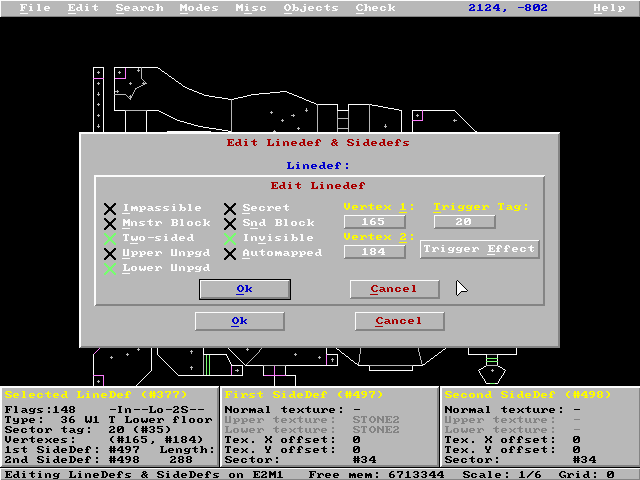Click the Selected LineDef (#377) header

tap(96, 395)
